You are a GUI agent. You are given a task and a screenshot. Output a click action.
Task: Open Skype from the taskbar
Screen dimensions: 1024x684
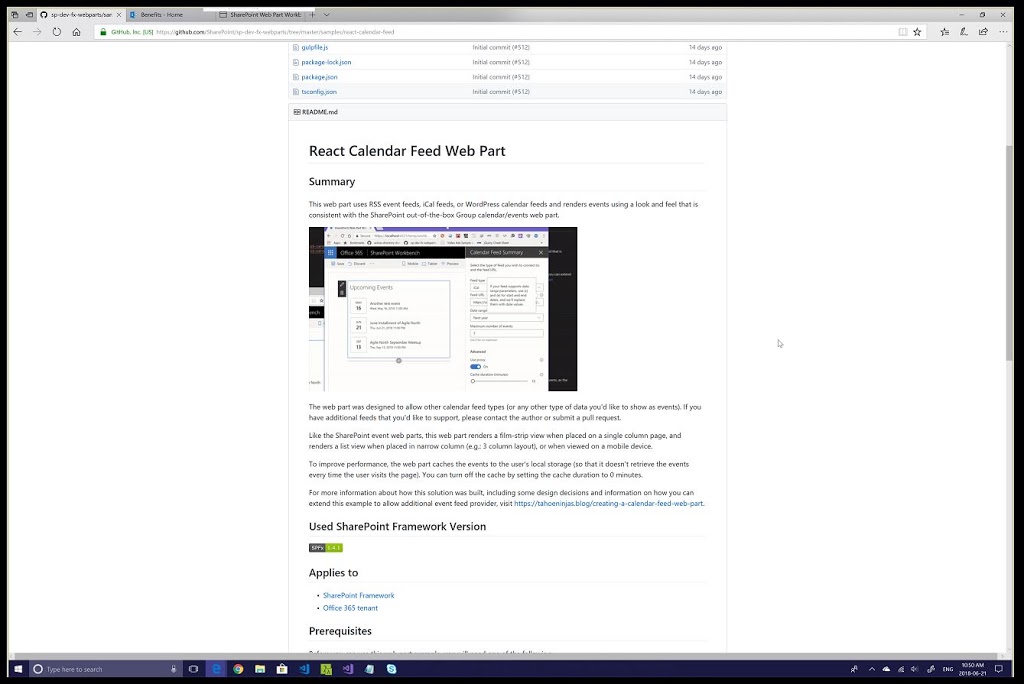tap(391, 669)
